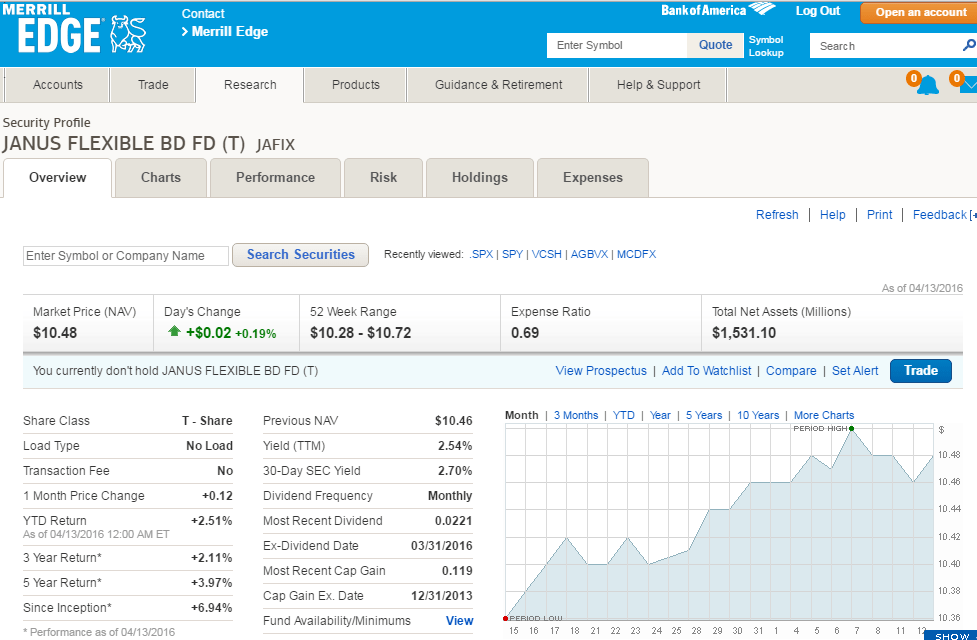Open the Holdings tab

(479, 177)
